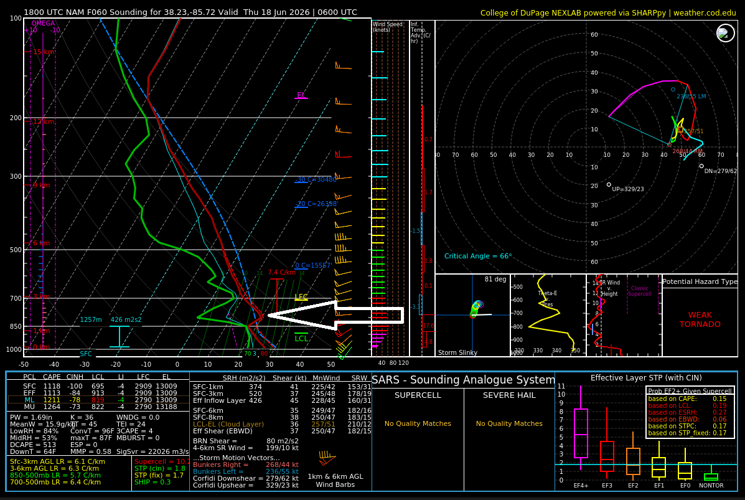Click the "-30 C=30480'" height label
Screen dimensions: 745x500
point(316,179)
